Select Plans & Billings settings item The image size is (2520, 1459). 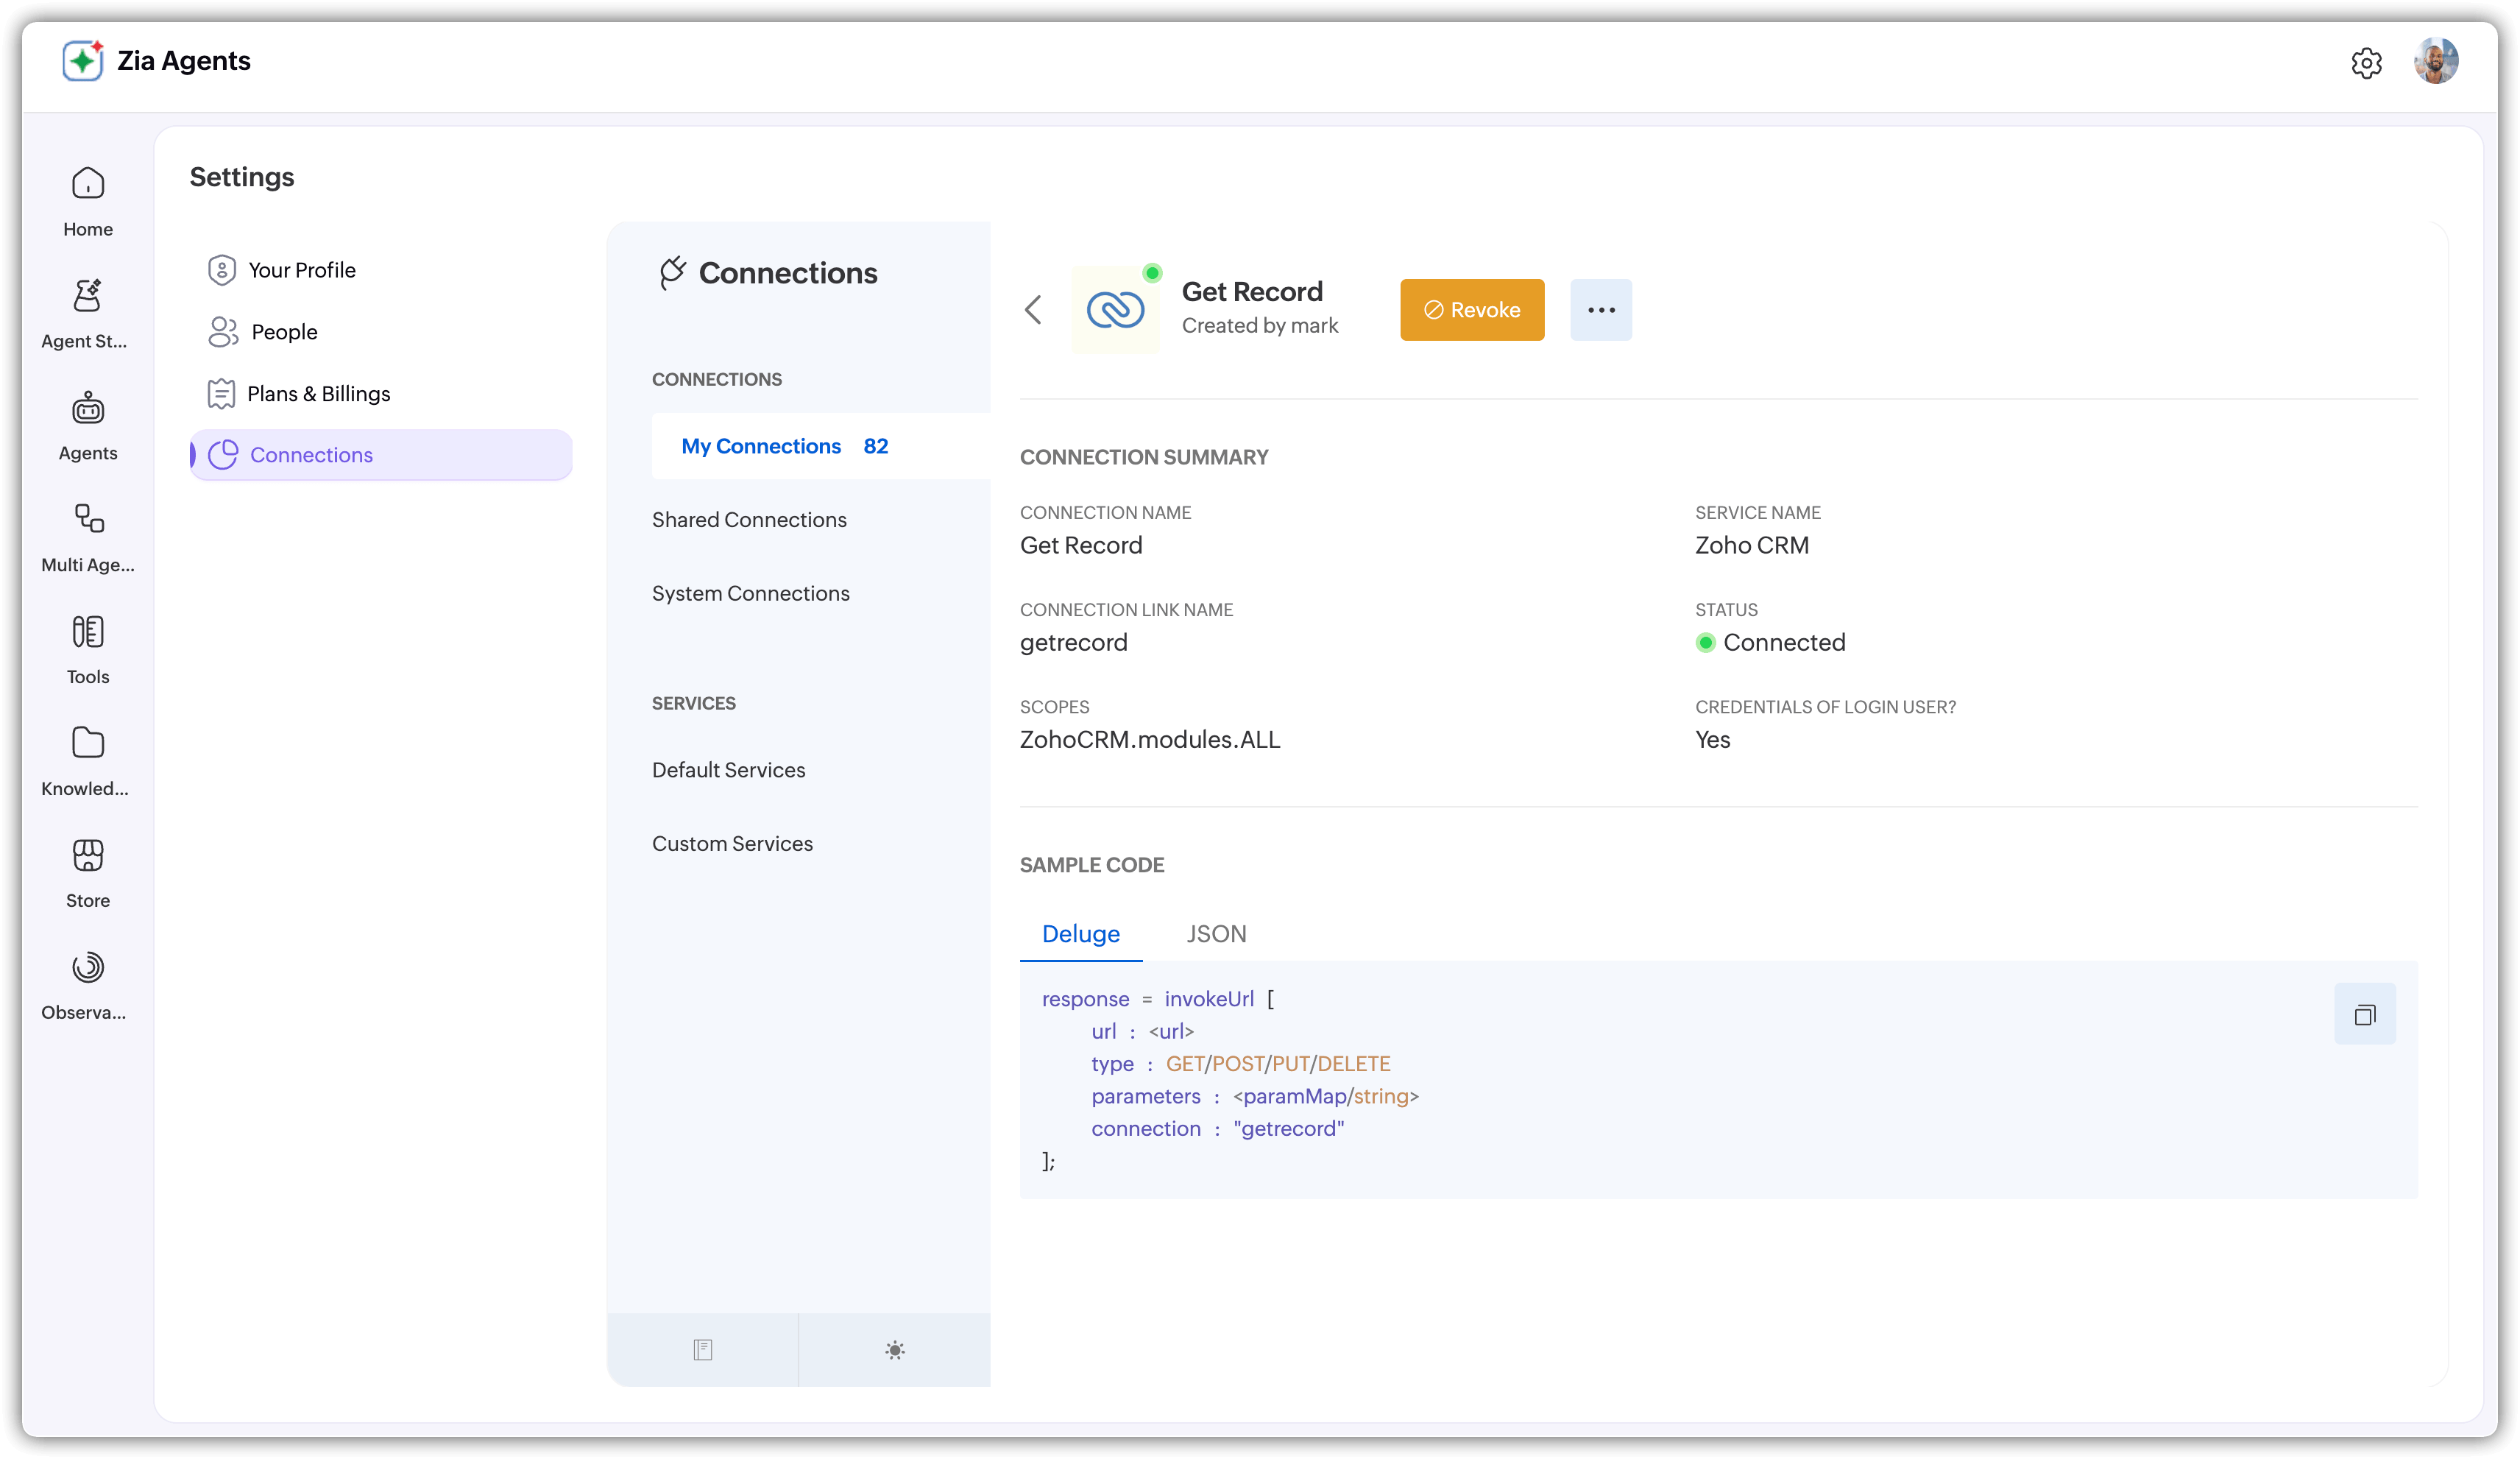click(318, 394)
